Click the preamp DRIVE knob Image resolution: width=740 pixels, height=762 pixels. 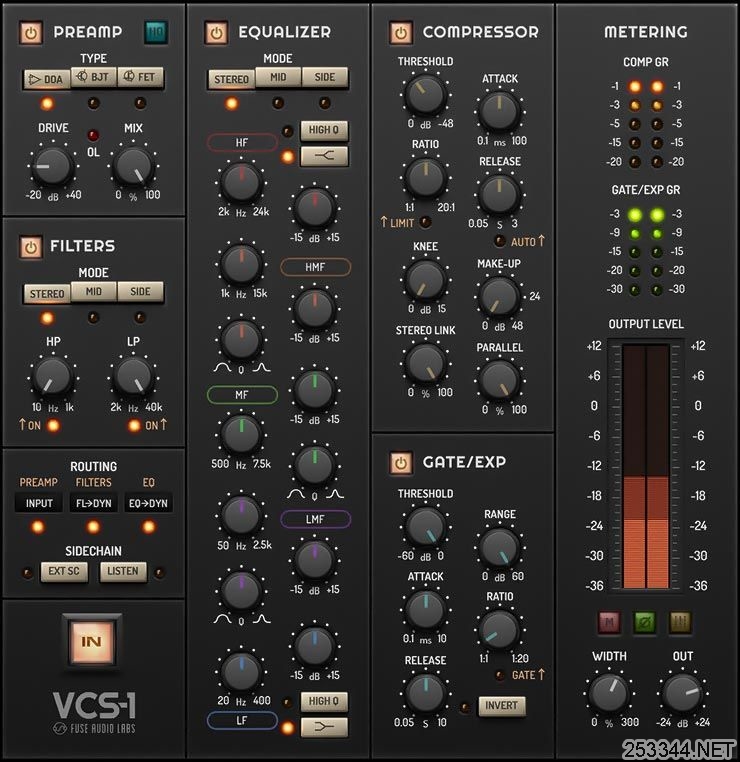[x=52, y=166]
